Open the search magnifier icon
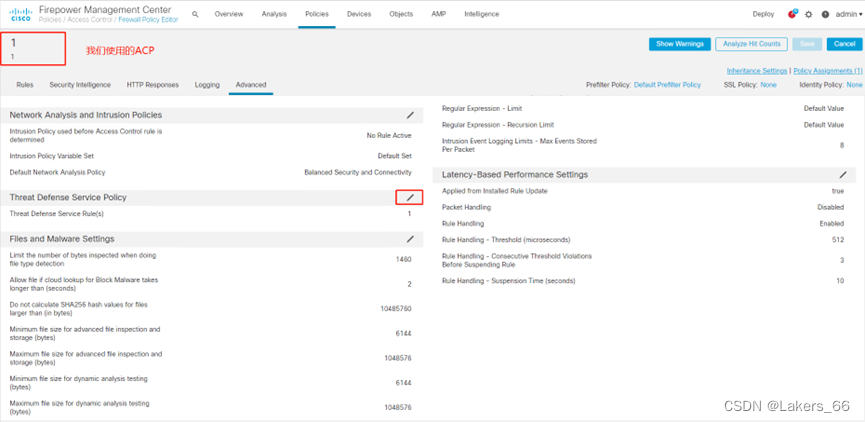 pos(195,14)
